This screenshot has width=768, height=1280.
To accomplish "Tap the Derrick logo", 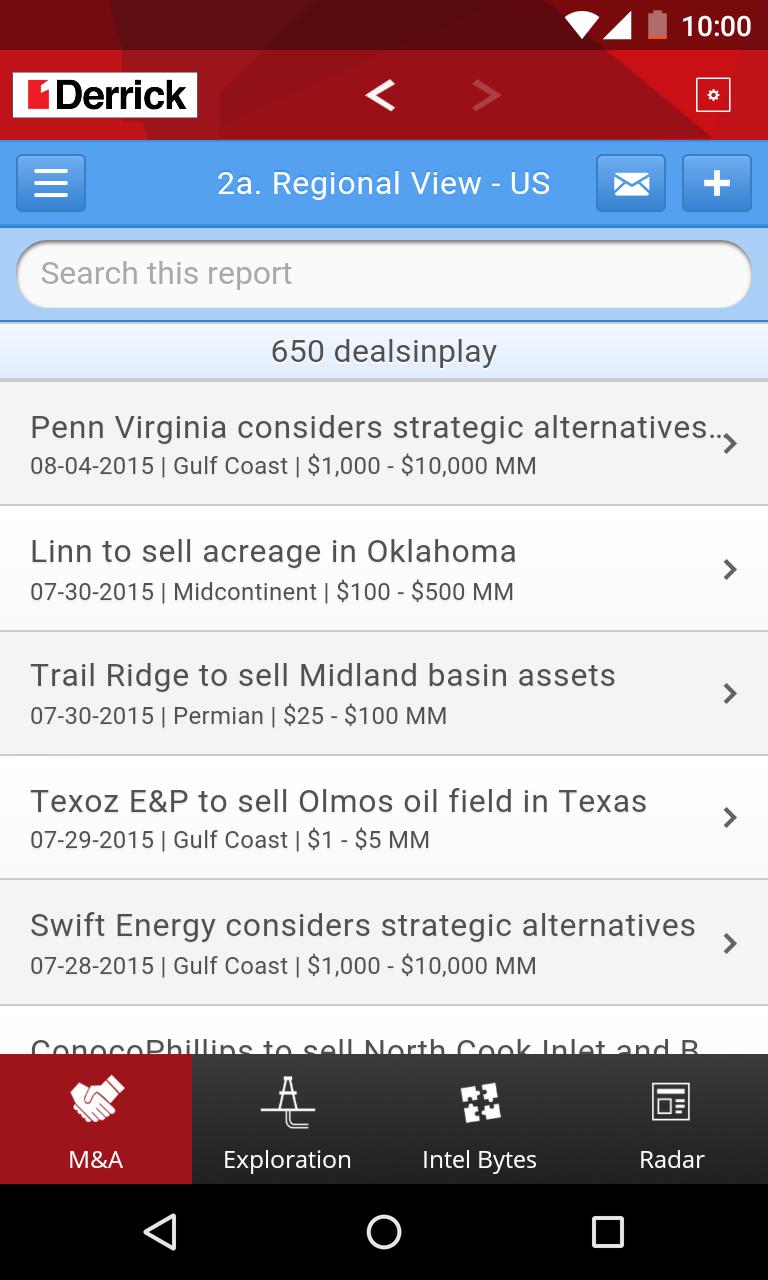I will coord(105,95).
